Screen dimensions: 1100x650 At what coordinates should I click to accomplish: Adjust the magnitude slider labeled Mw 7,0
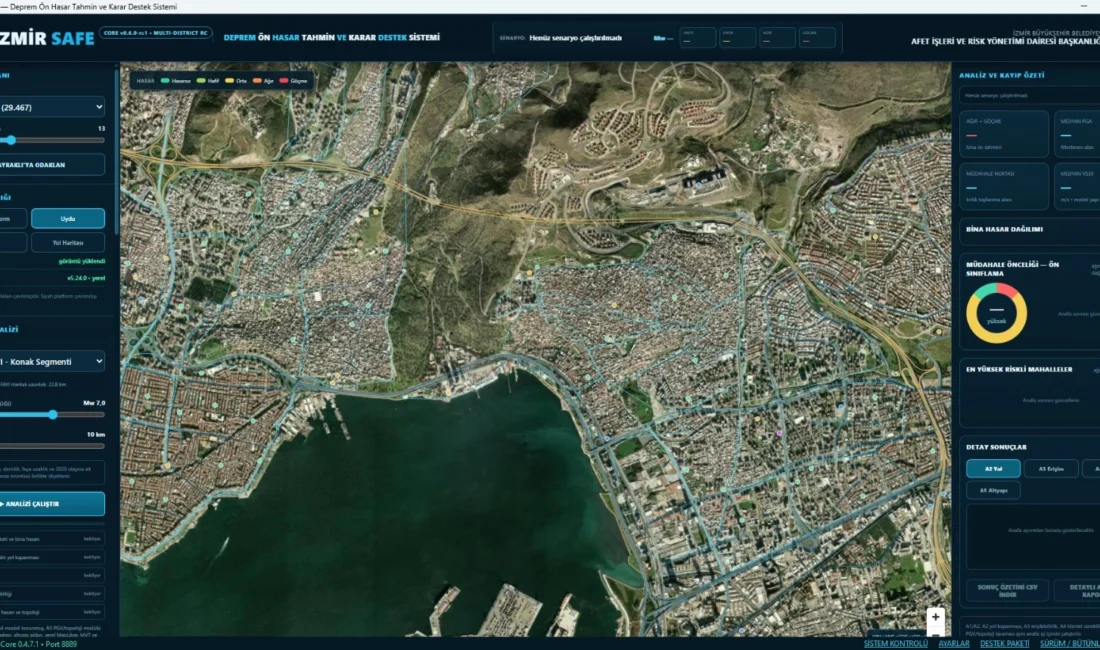pyautogui.click(x=52, y=414)
